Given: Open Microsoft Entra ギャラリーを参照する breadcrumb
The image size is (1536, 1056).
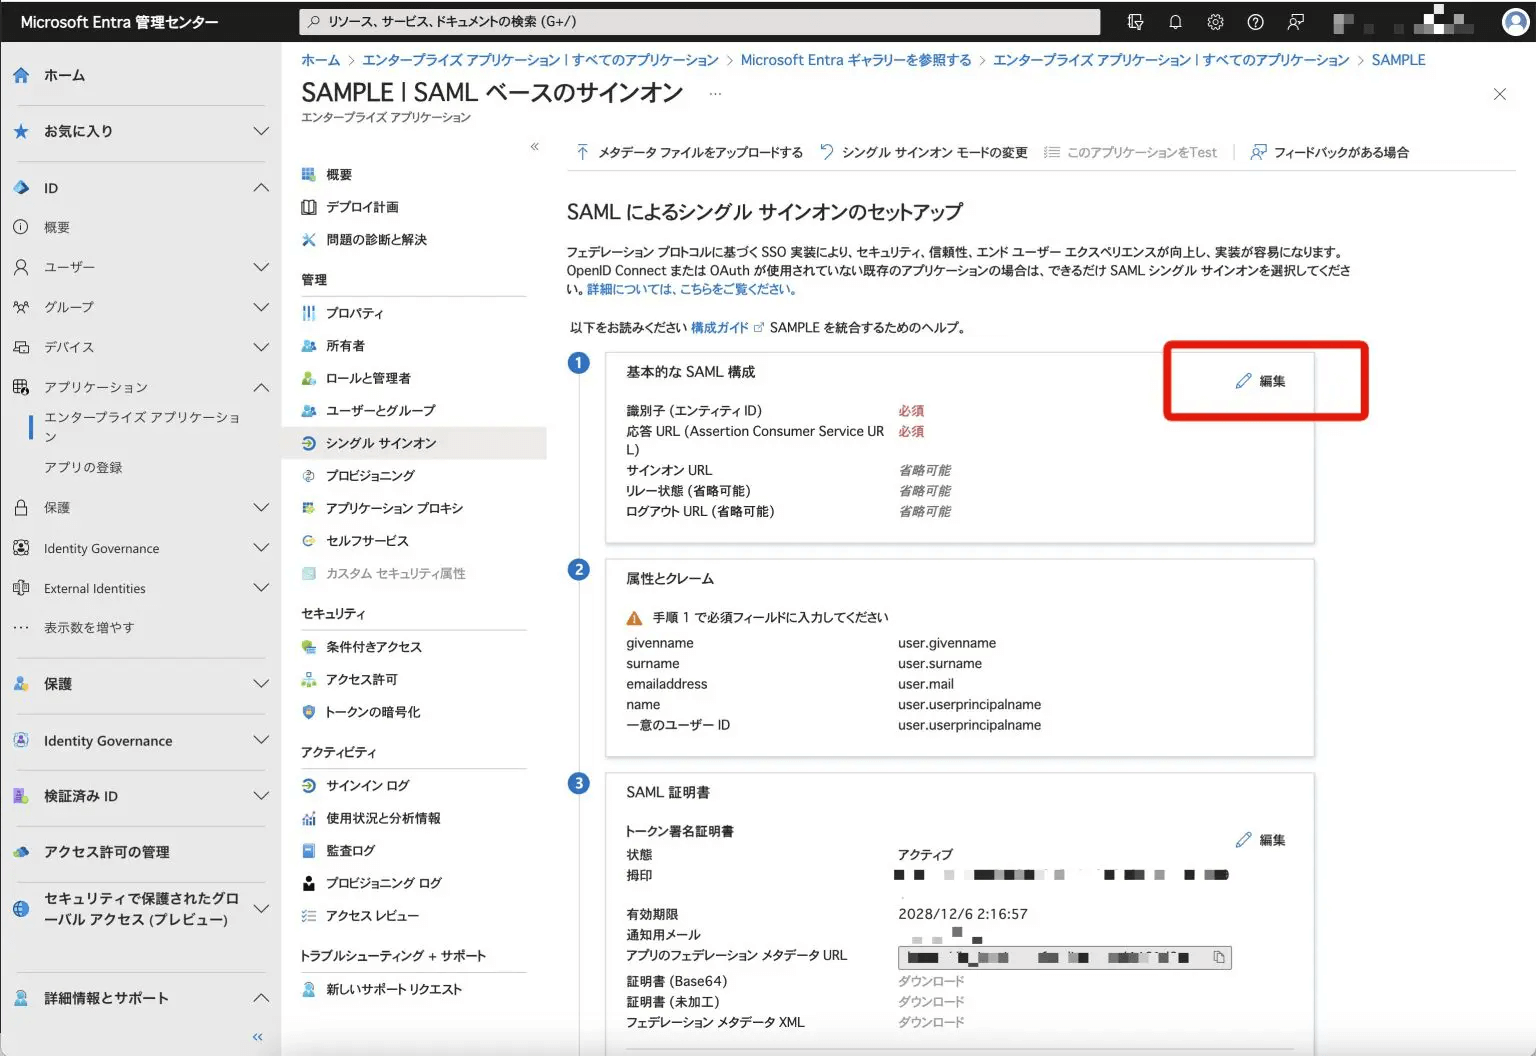Looking at the screenshot, I should coord(856,60).
